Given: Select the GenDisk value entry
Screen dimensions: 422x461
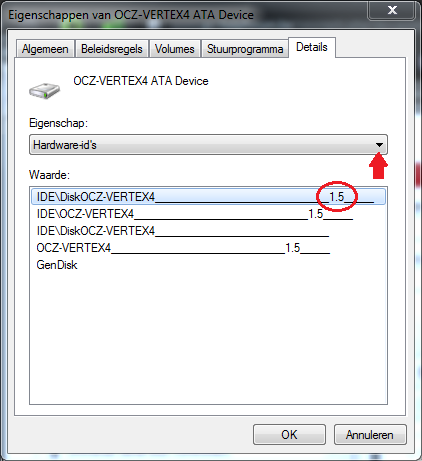Looking at the screenshot, I should 57,265.
